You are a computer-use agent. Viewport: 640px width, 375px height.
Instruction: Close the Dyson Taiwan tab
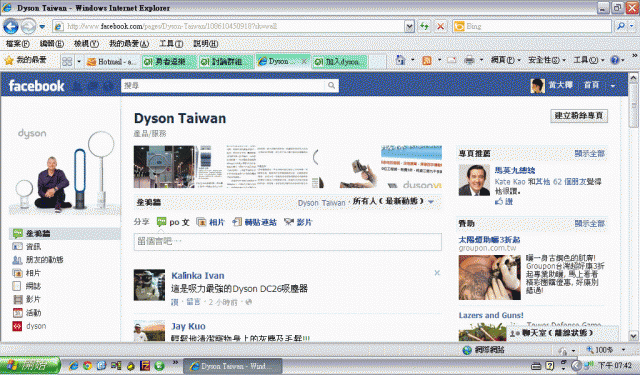[304, 61]
